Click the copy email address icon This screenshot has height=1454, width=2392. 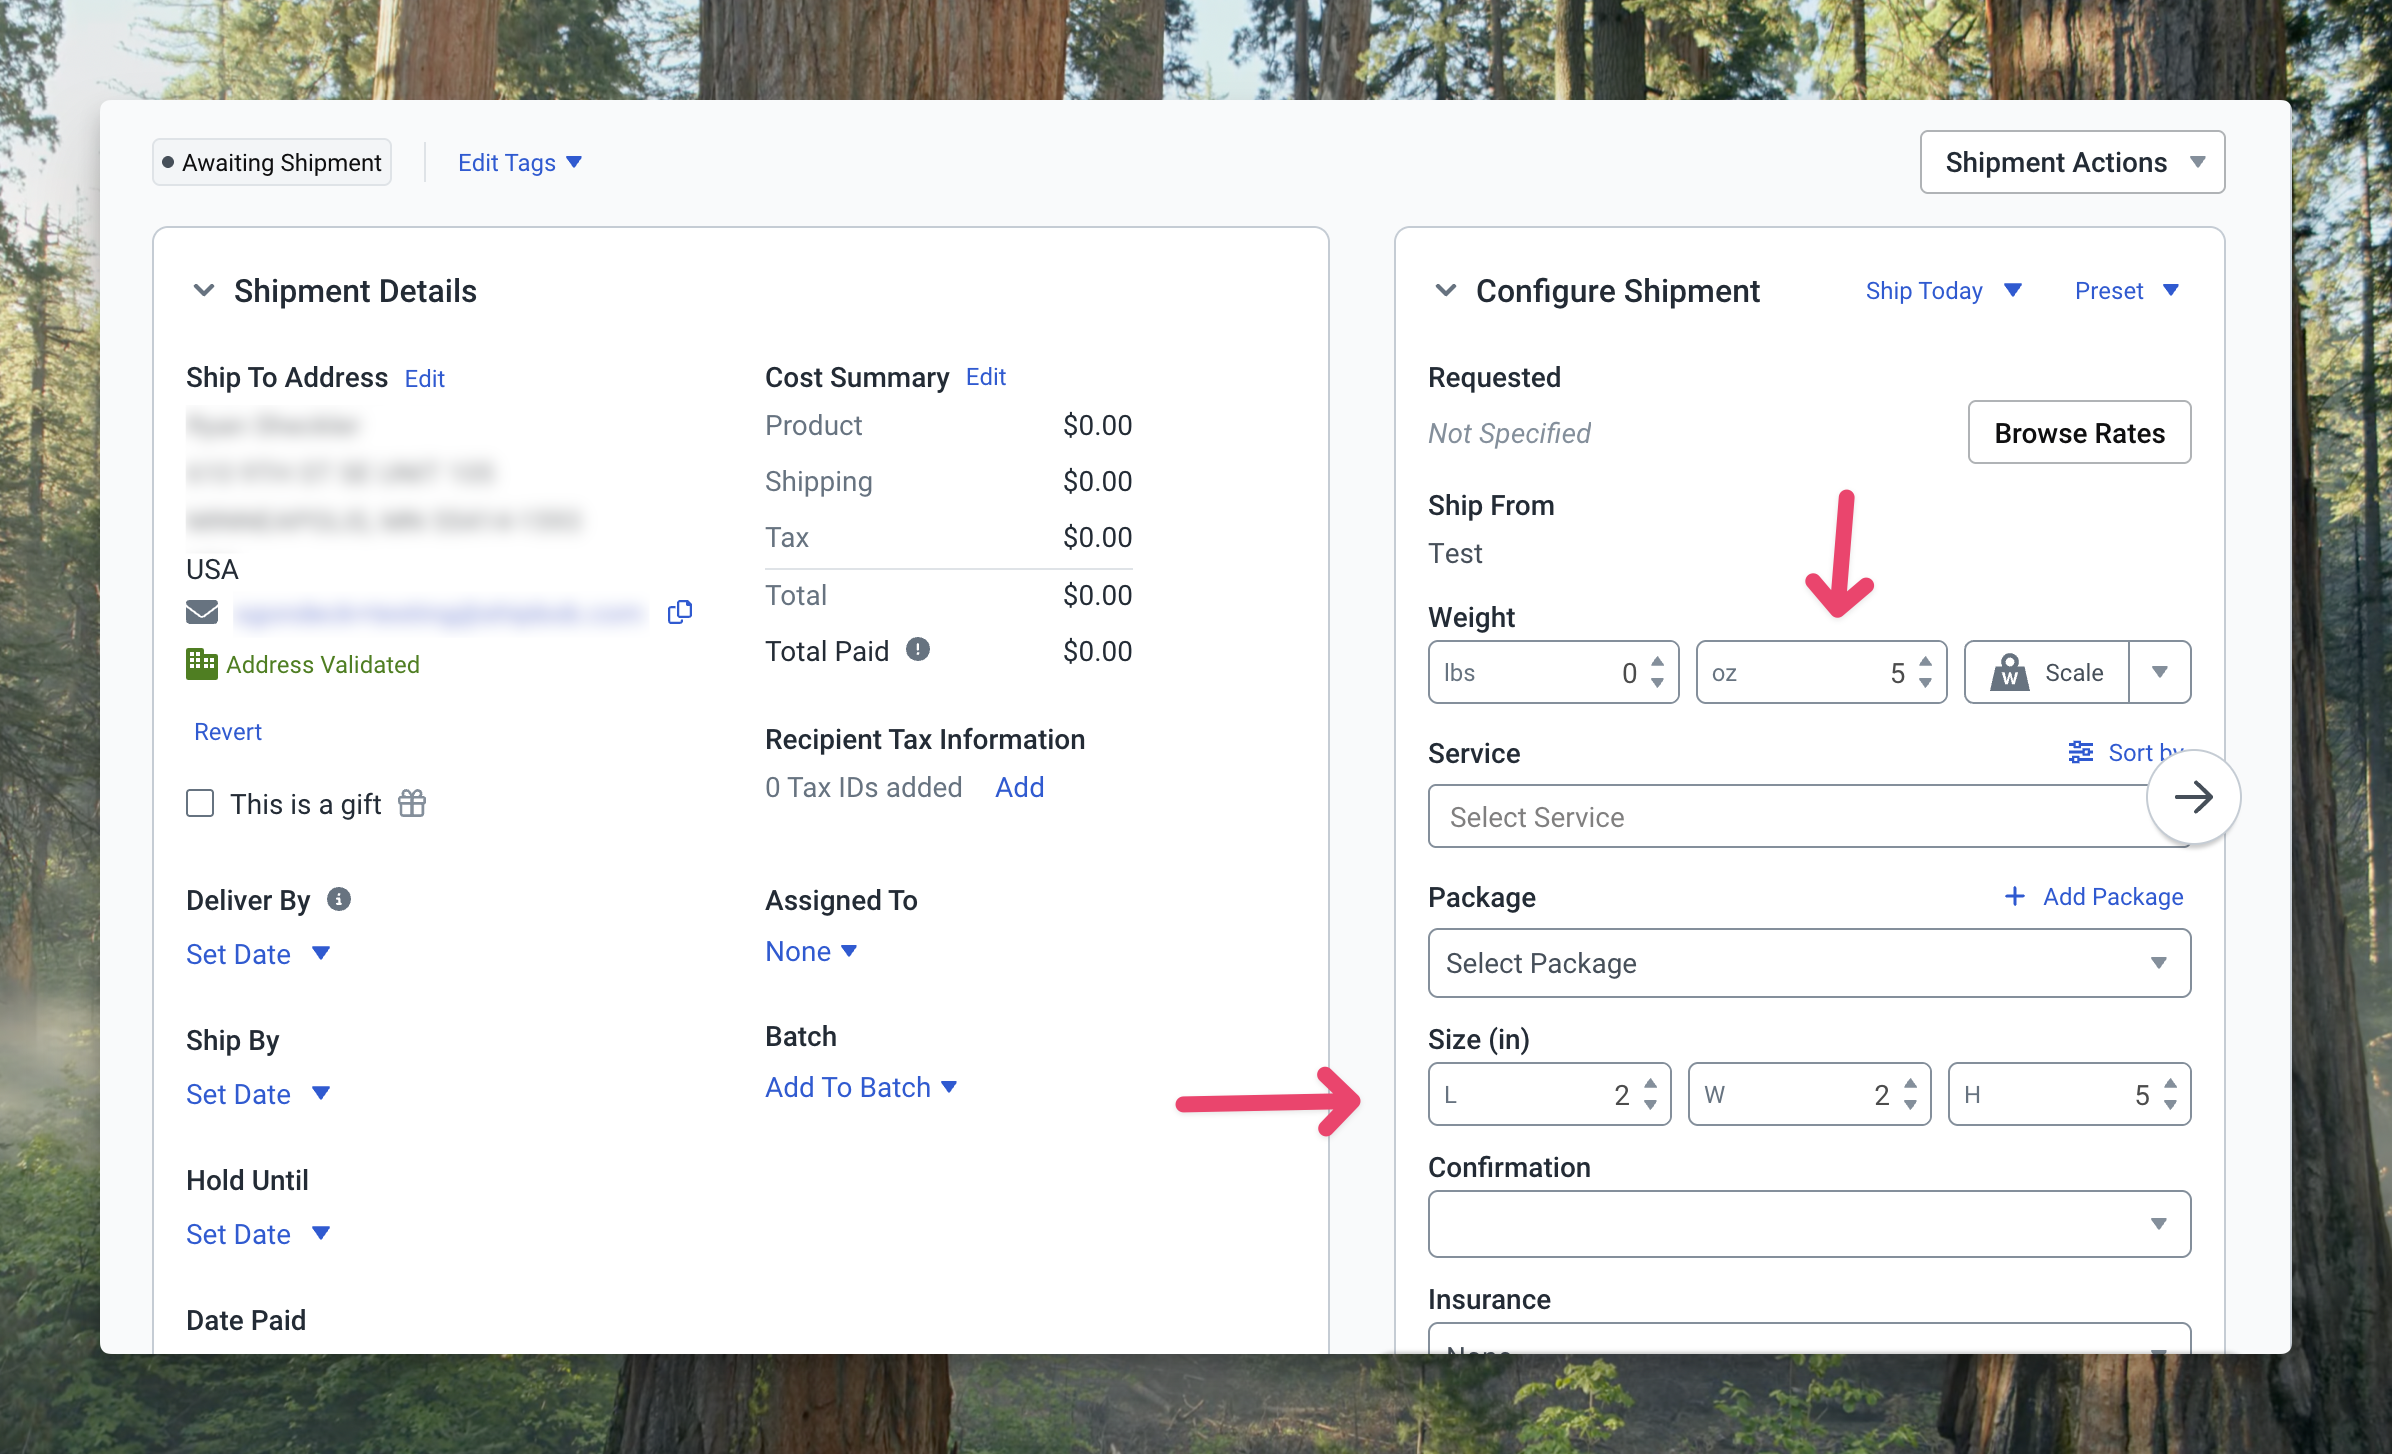click(x=680, y=612)
